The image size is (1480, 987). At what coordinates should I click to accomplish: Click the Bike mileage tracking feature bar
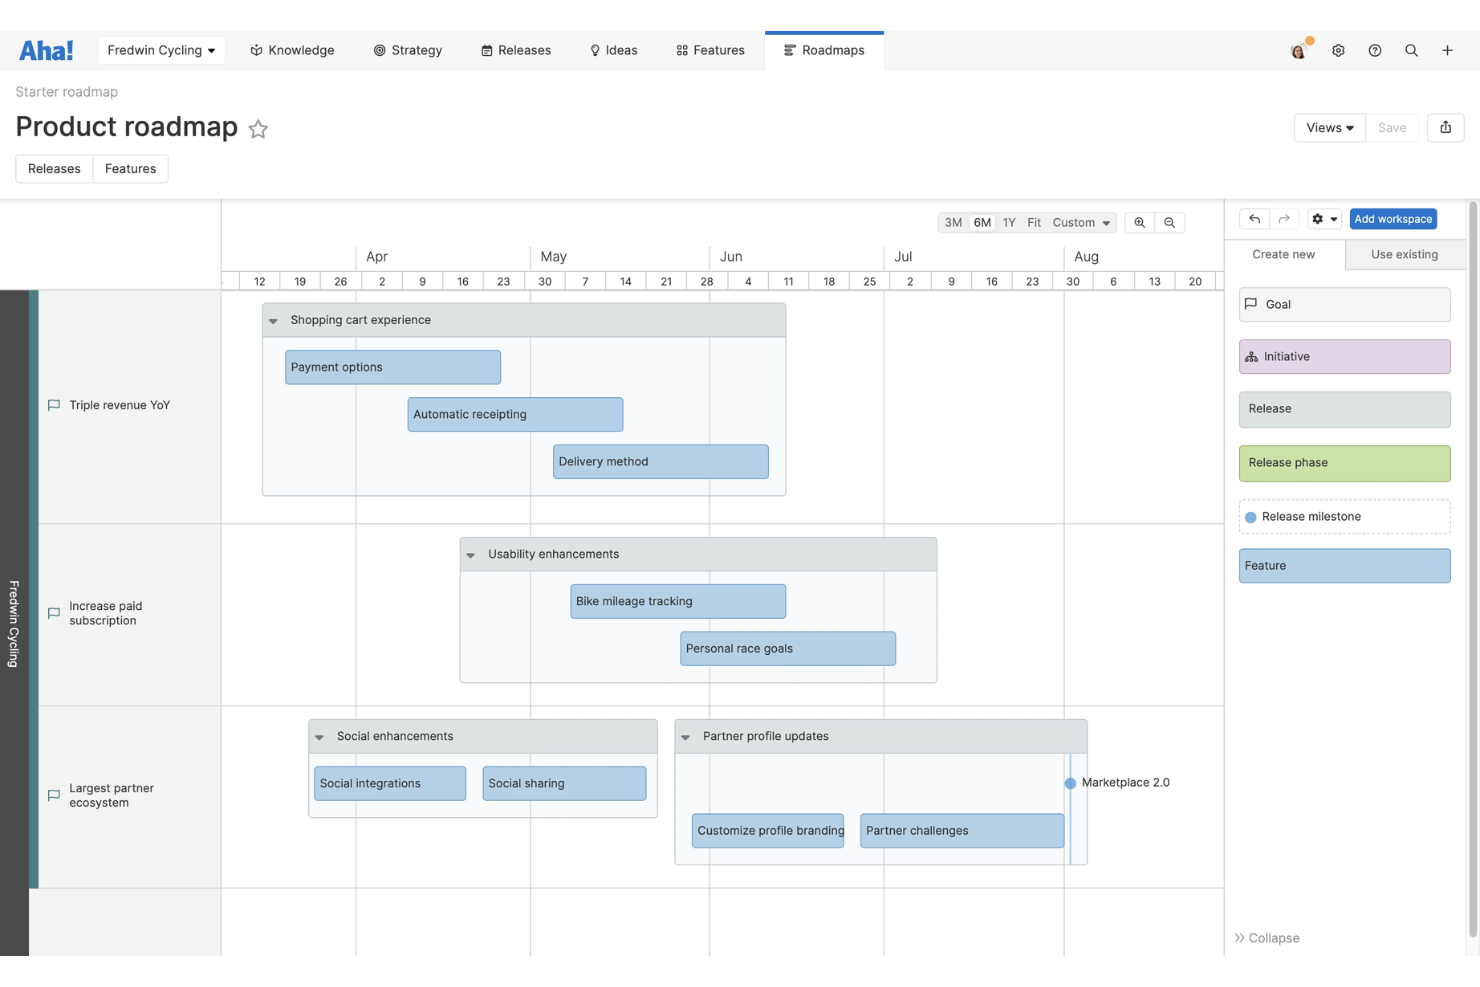(x=678, y=601)
